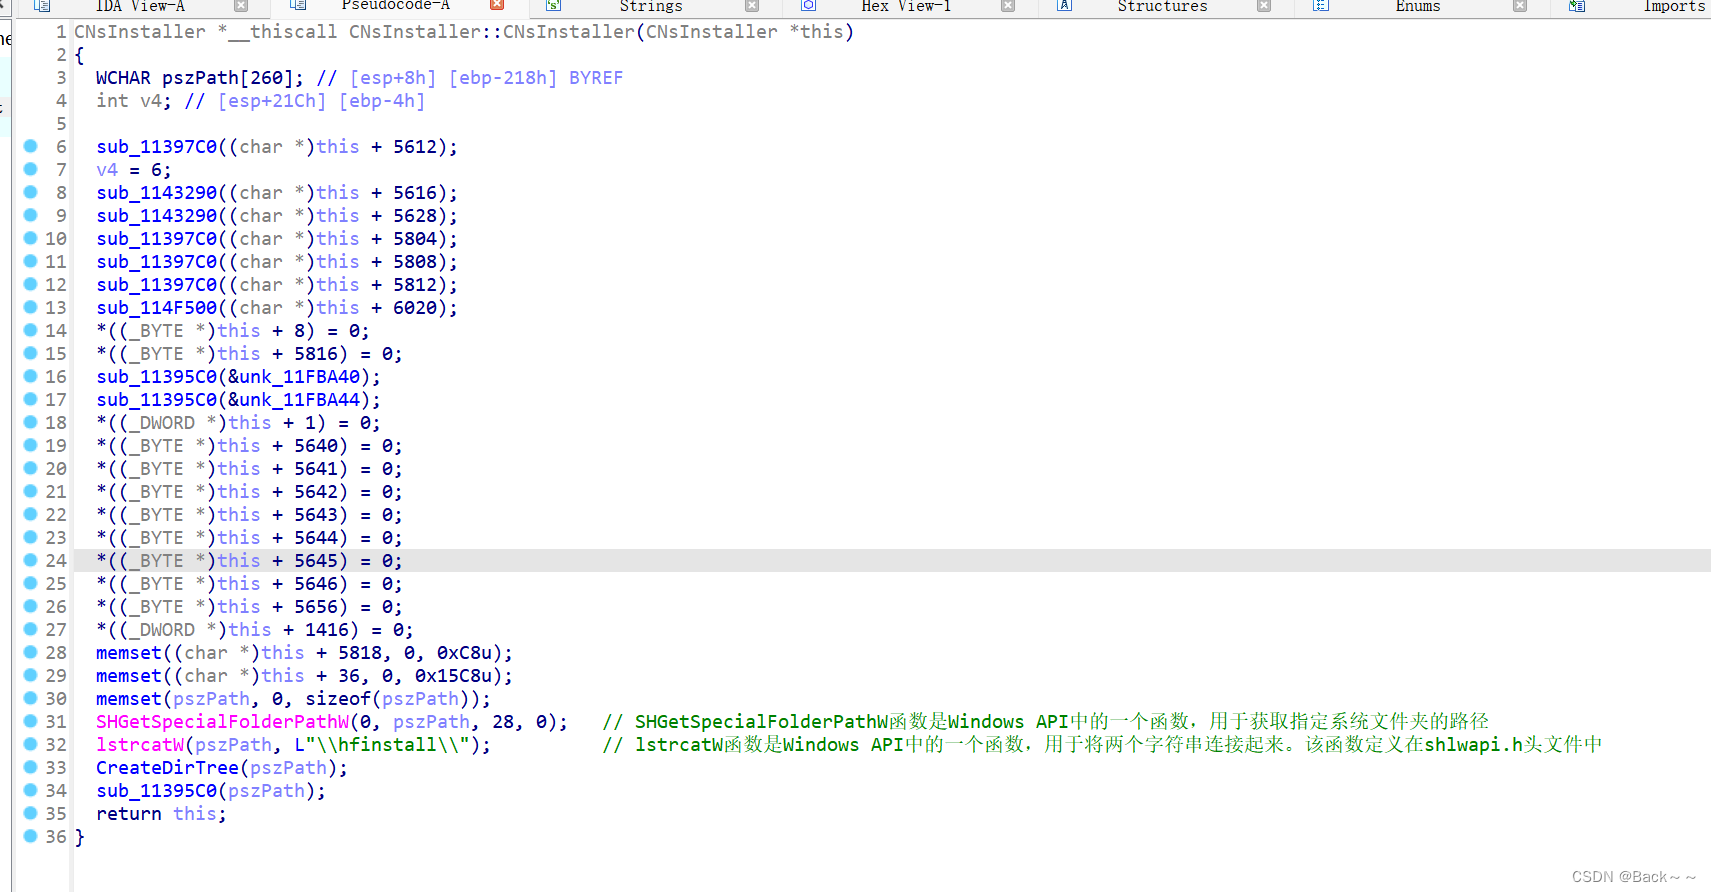
Task: Click sub_114F500 call on line 13
Action: pyautogui.click(x=156, y=308)
